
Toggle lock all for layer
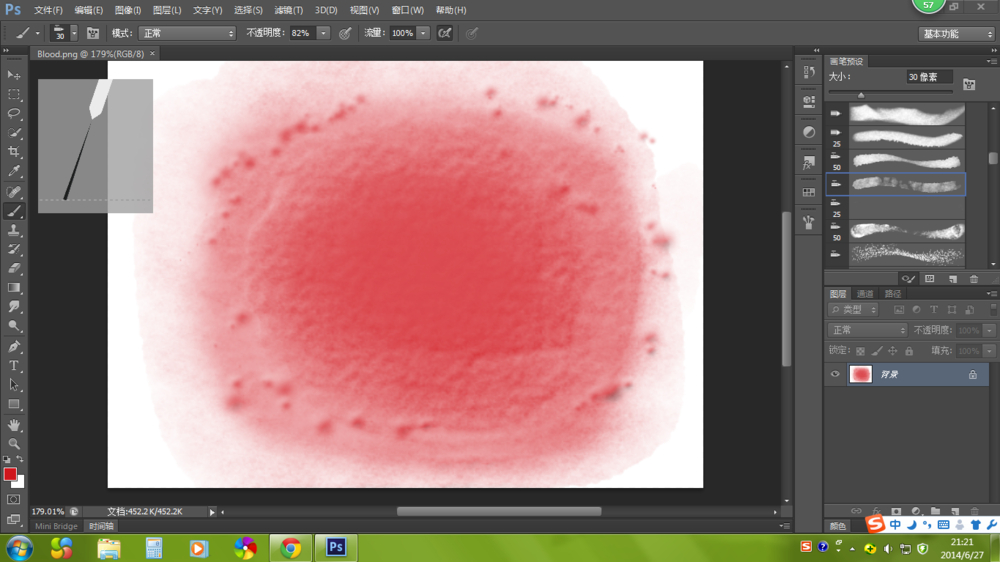tap(909, 351)
